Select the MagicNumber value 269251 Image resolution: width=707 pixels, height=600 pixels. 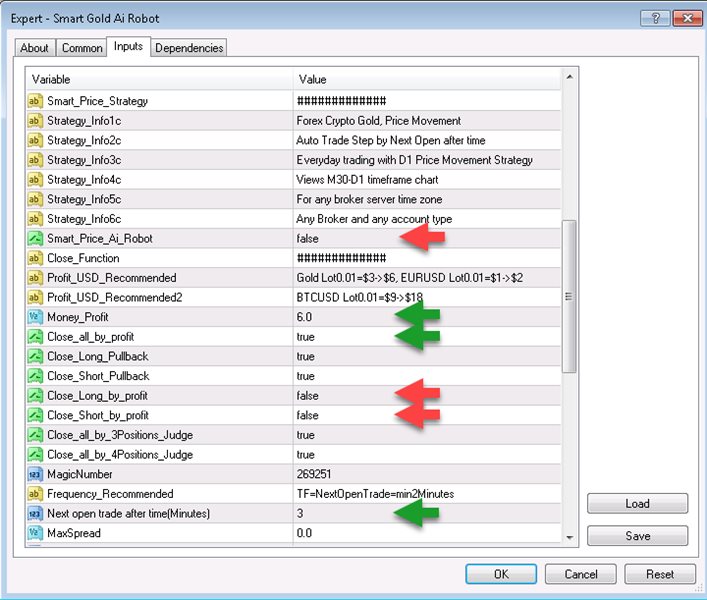[x=314, y=474]
